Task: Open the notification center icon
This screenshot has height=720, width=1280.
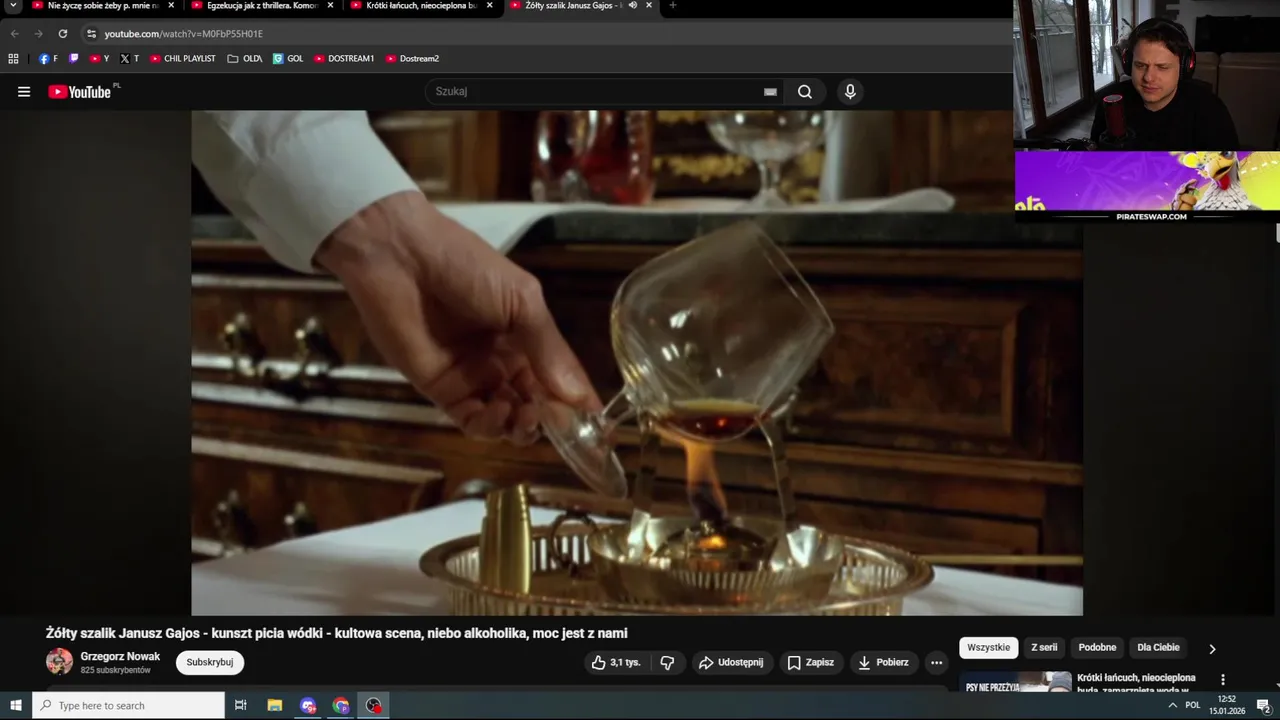Action: [1264, 705]
